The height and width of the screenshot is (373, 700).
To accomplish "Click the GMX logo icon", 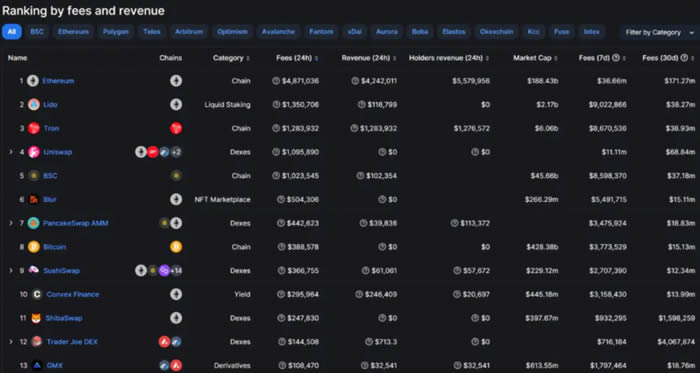I will (x=37, y=365).
